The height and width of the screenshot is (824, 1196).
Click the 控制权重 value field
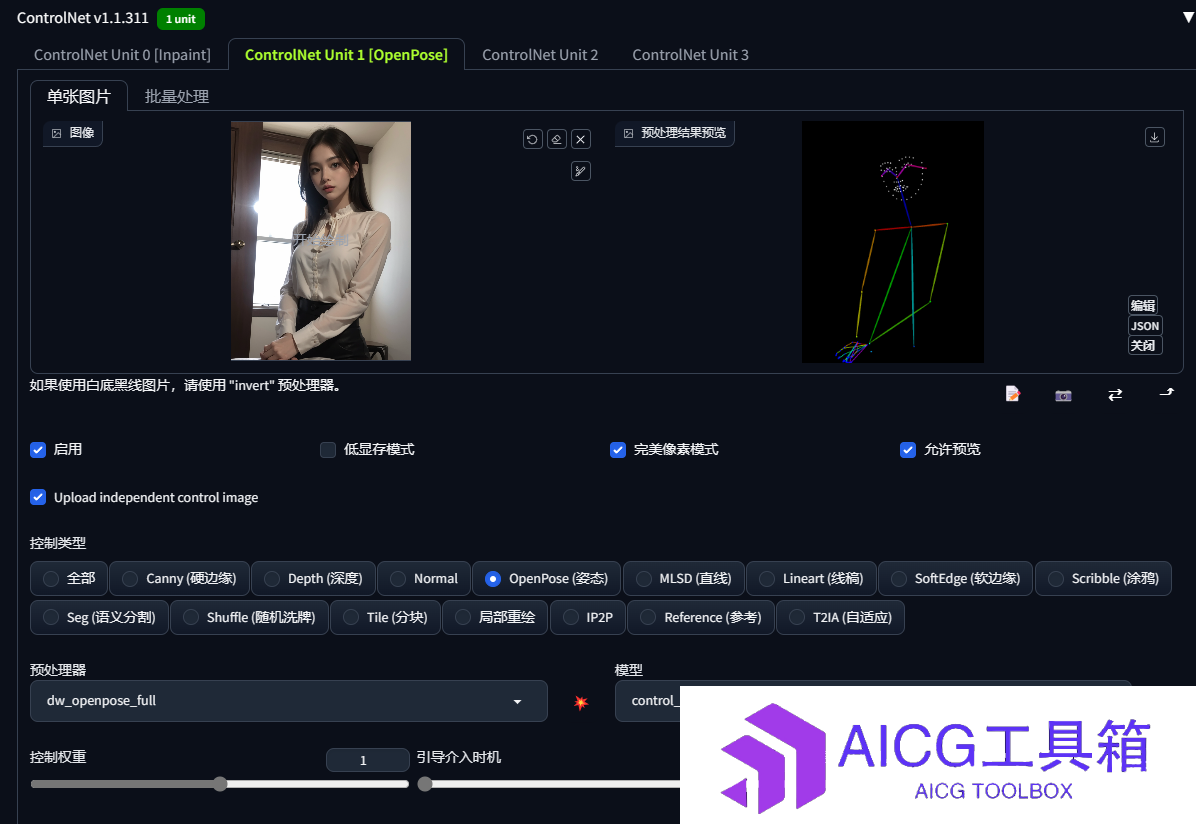[368, 760]
